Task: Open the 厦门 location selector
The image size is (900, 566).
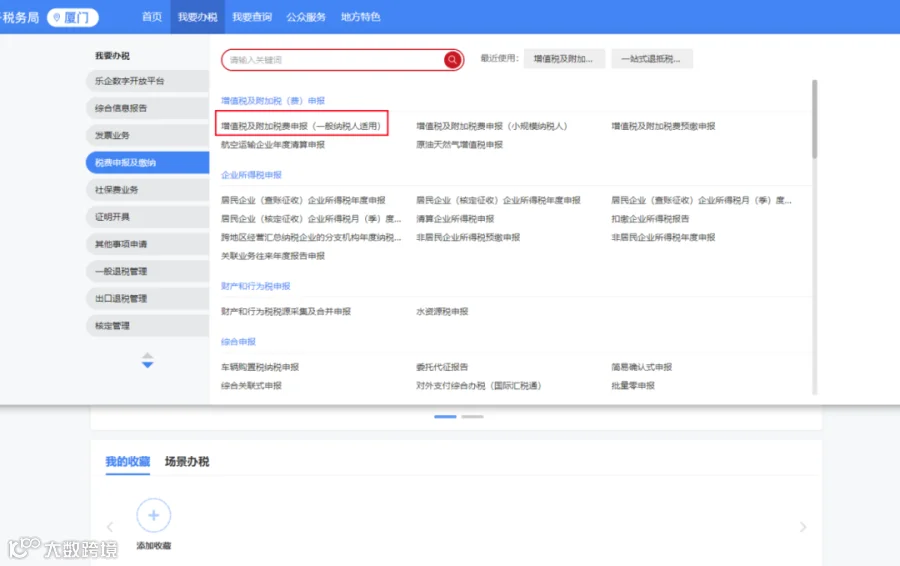Action: [72, 17]
